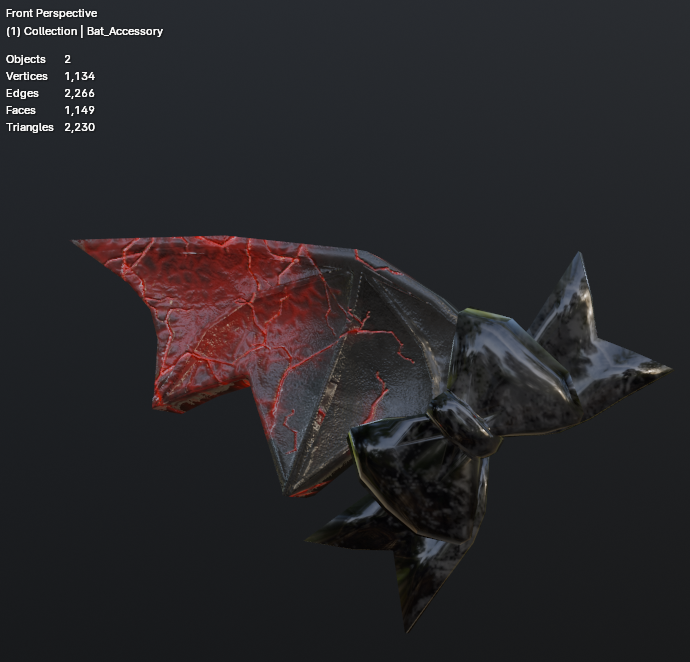Click the Bat_Accessory object name text
The image size is (690, 662).
(x=125, y=31)
